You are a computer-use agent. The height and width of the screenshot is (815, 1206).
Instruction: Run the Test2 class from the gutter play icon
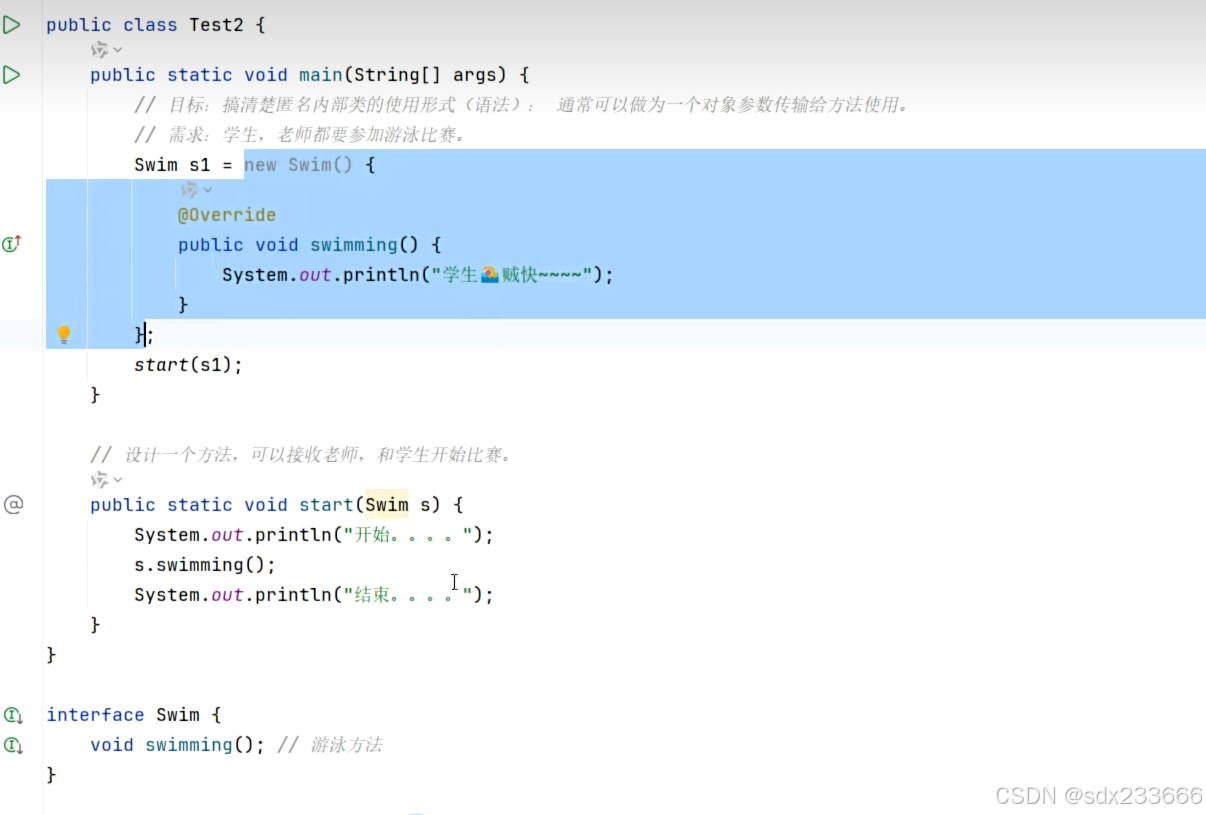tap(12, 24)
